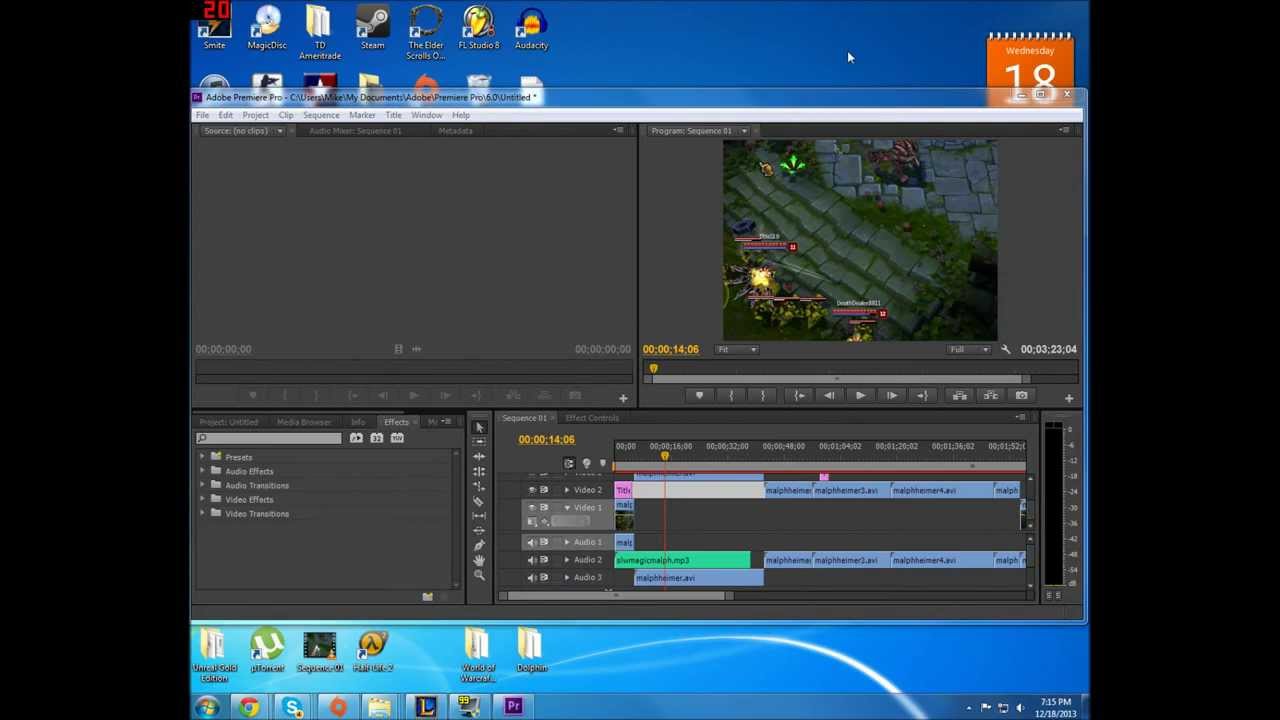This screenshot has height=720, width=1280.
Task: Open the Fit zoom level dropdown
Action: pos(737,349)
